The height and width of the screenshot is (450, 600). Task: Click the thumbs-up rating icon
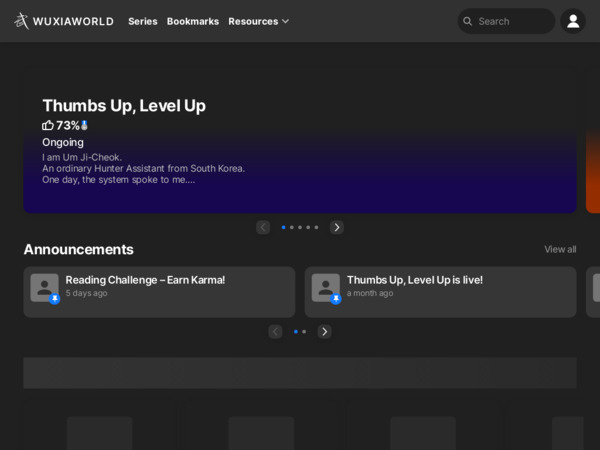[48, 125]
